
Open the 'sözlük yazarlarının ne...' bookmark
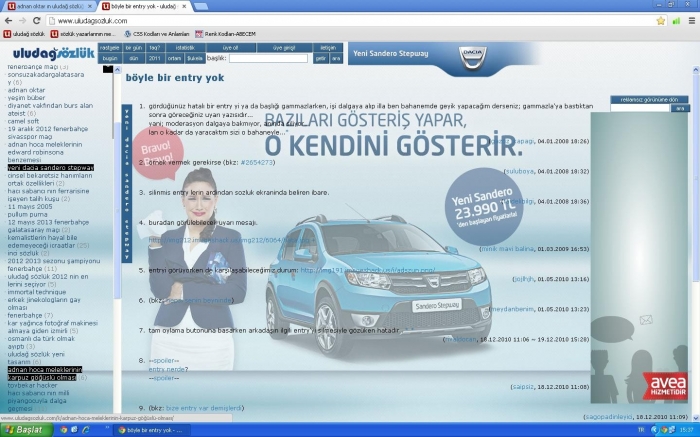(83, 34)
